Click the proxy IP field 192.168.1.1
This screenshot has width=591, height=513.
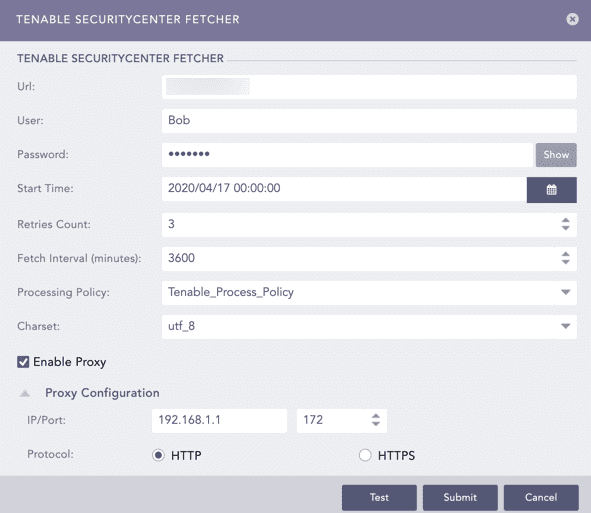219,421
